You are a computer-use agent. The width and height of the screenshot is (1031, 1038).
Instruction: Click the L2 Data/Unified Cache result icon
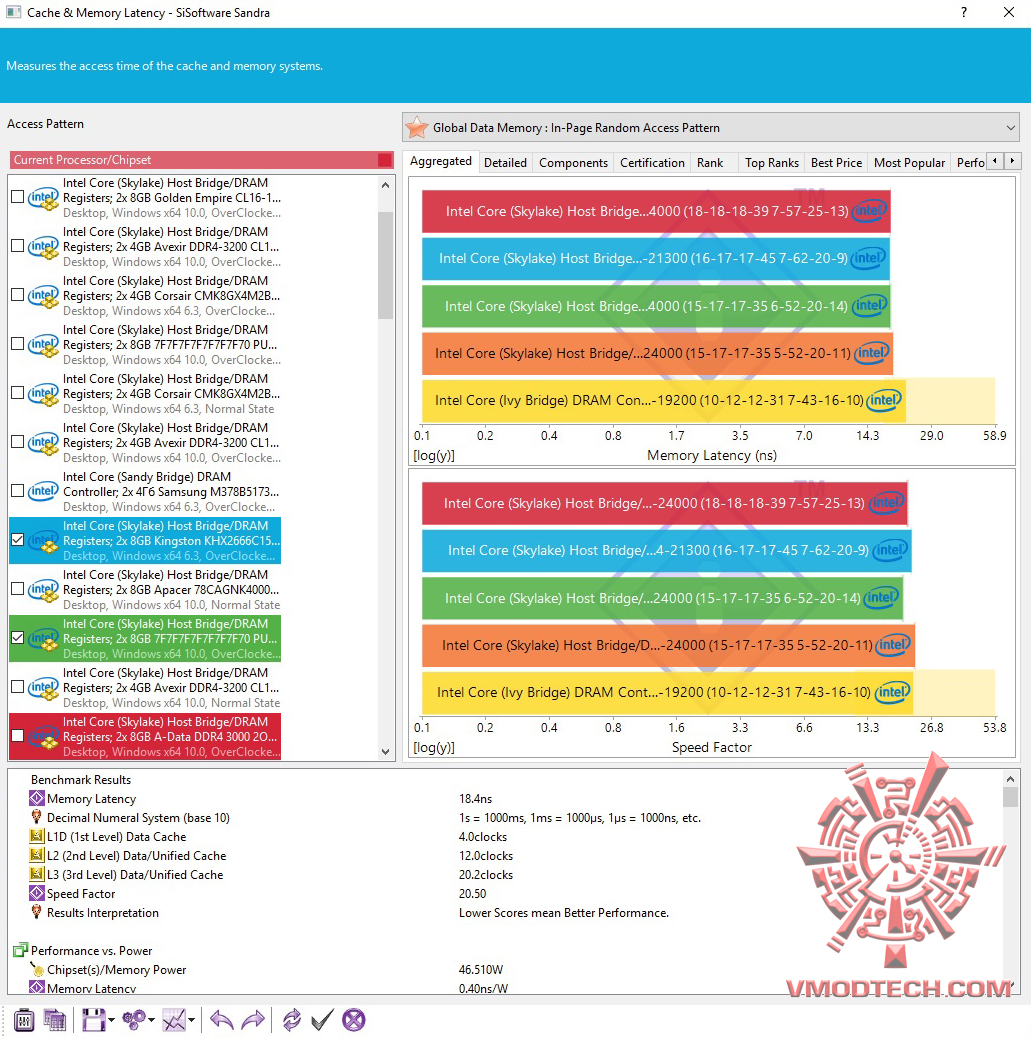click(36, 855)
